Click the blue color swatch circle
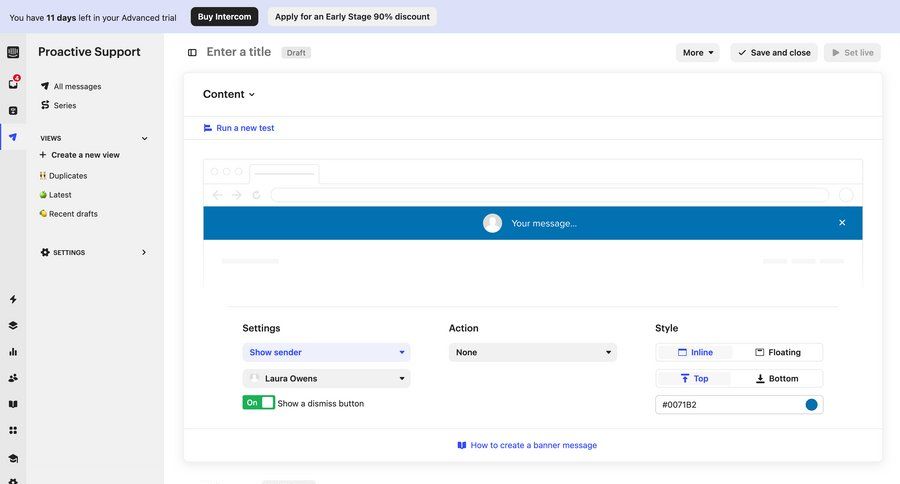Image resolution: width=900 pixels, height=484 pixels. pyautogui.click(x=811, y=405)
